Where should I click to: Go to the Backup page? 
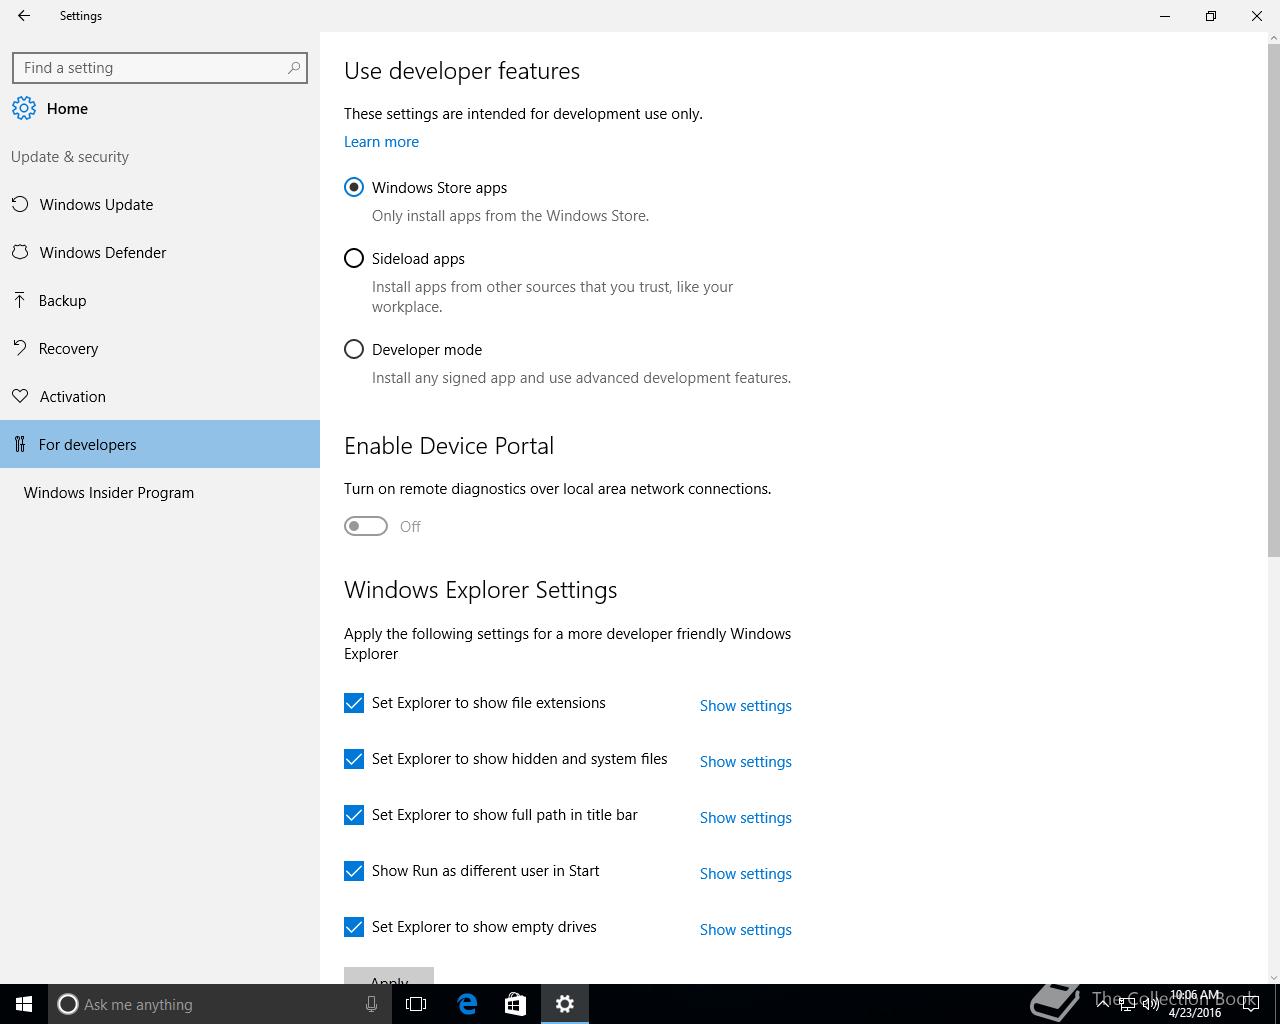pyautogui.click(x=160, y=301)
